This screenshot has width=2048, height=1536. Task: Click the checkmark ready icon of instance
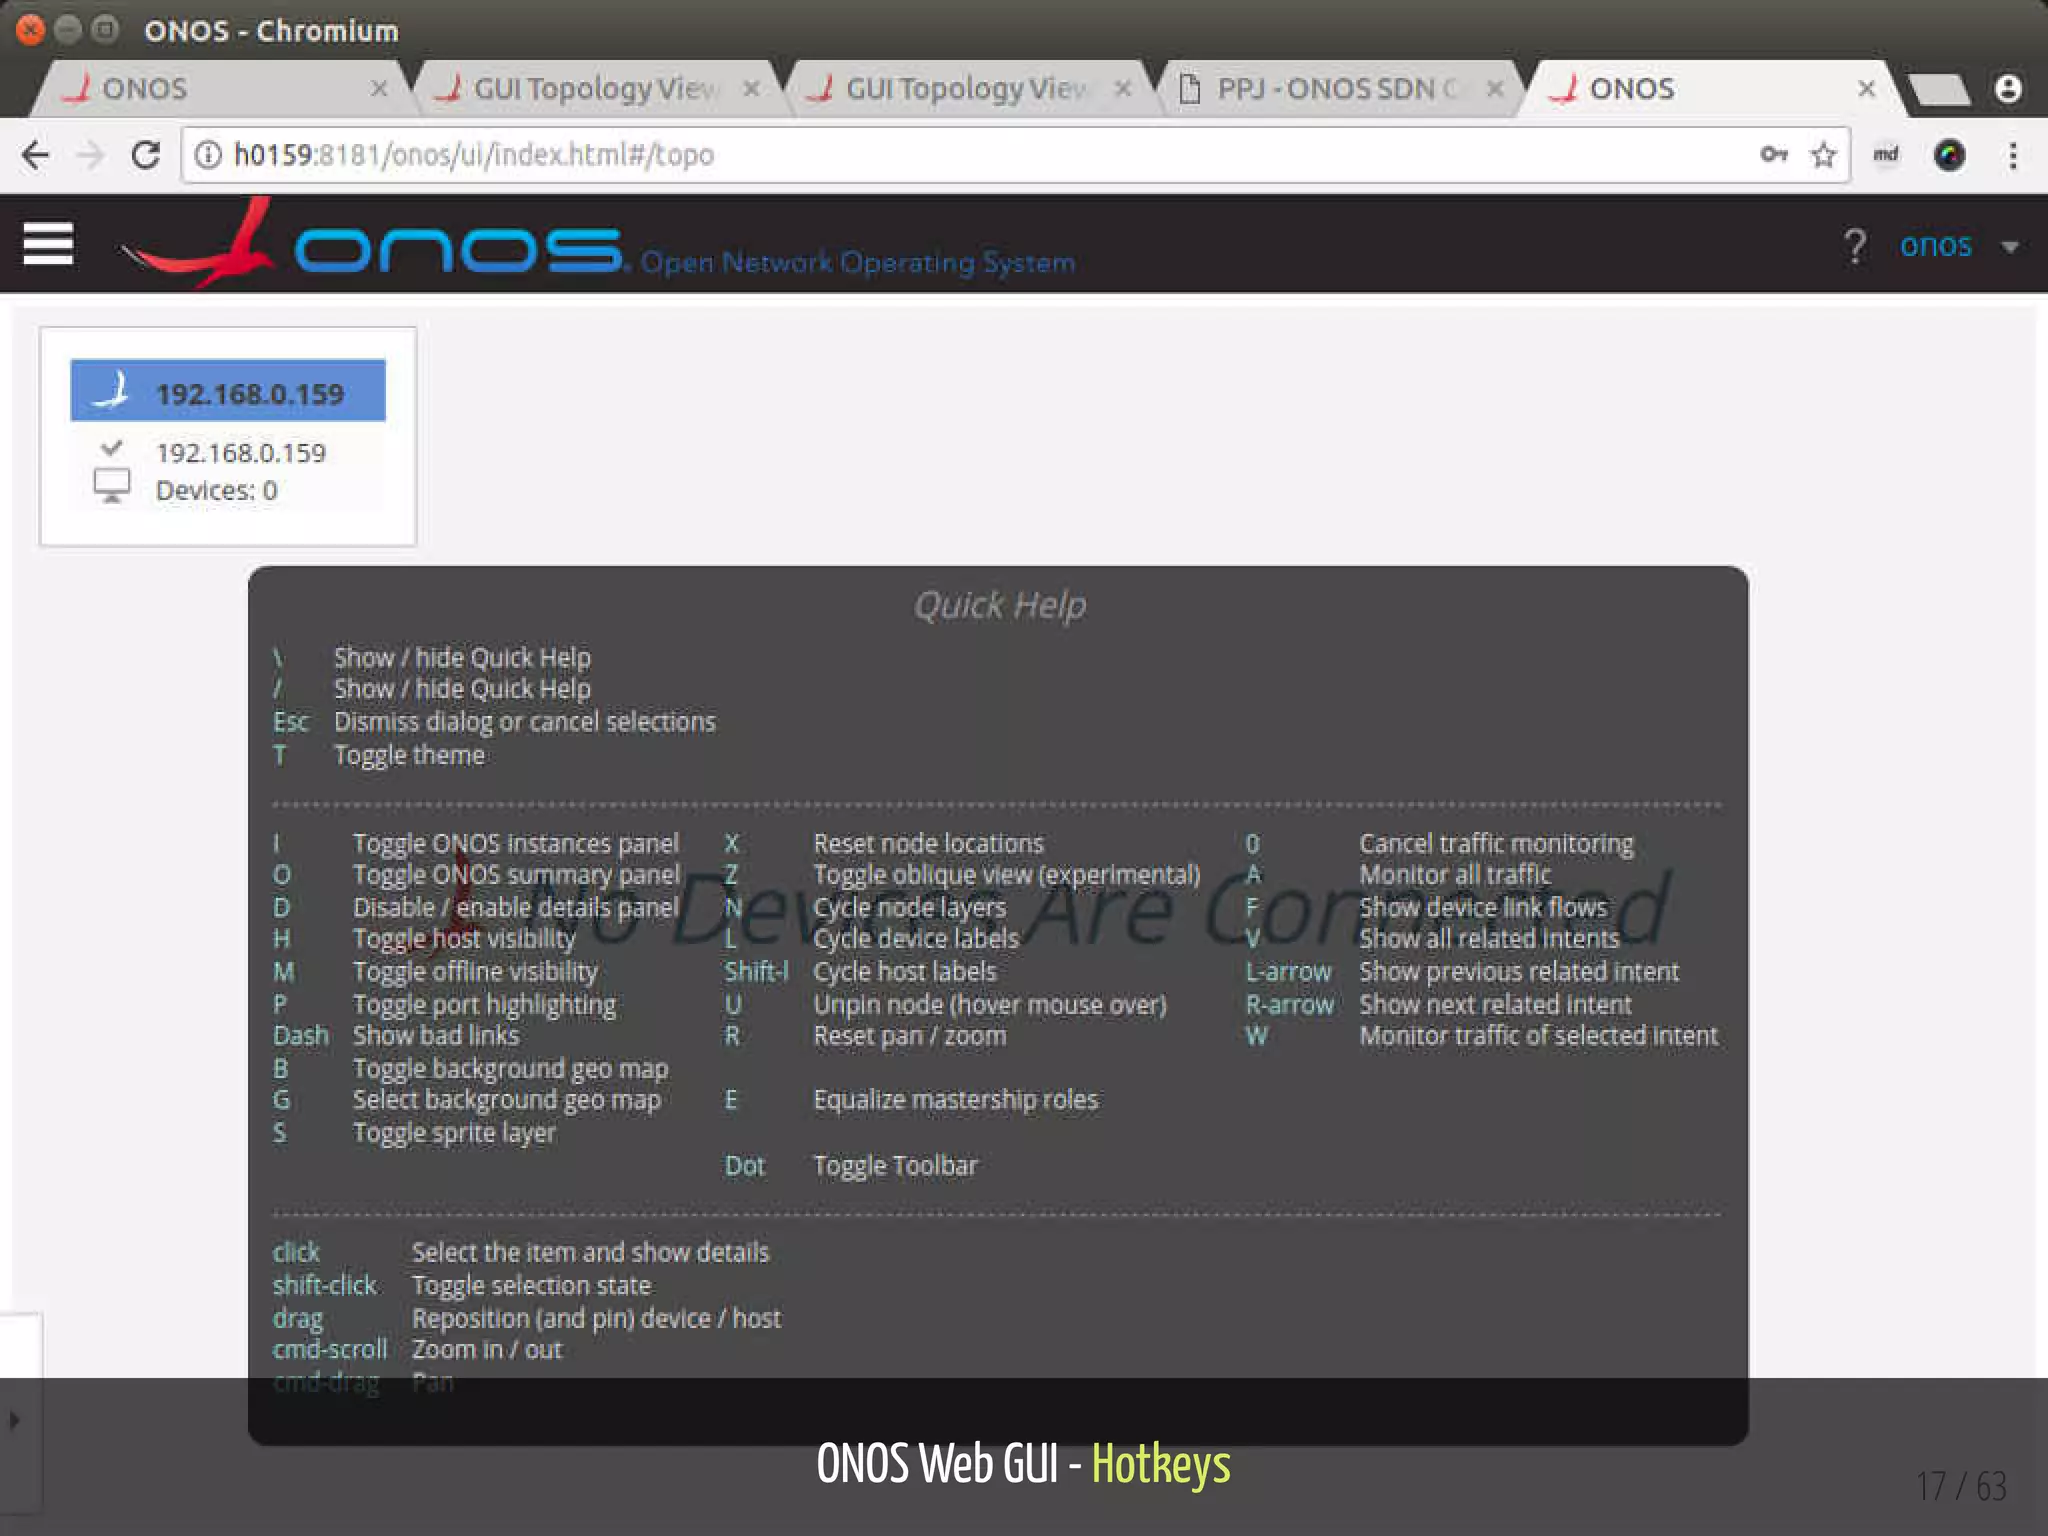(112, 447)
